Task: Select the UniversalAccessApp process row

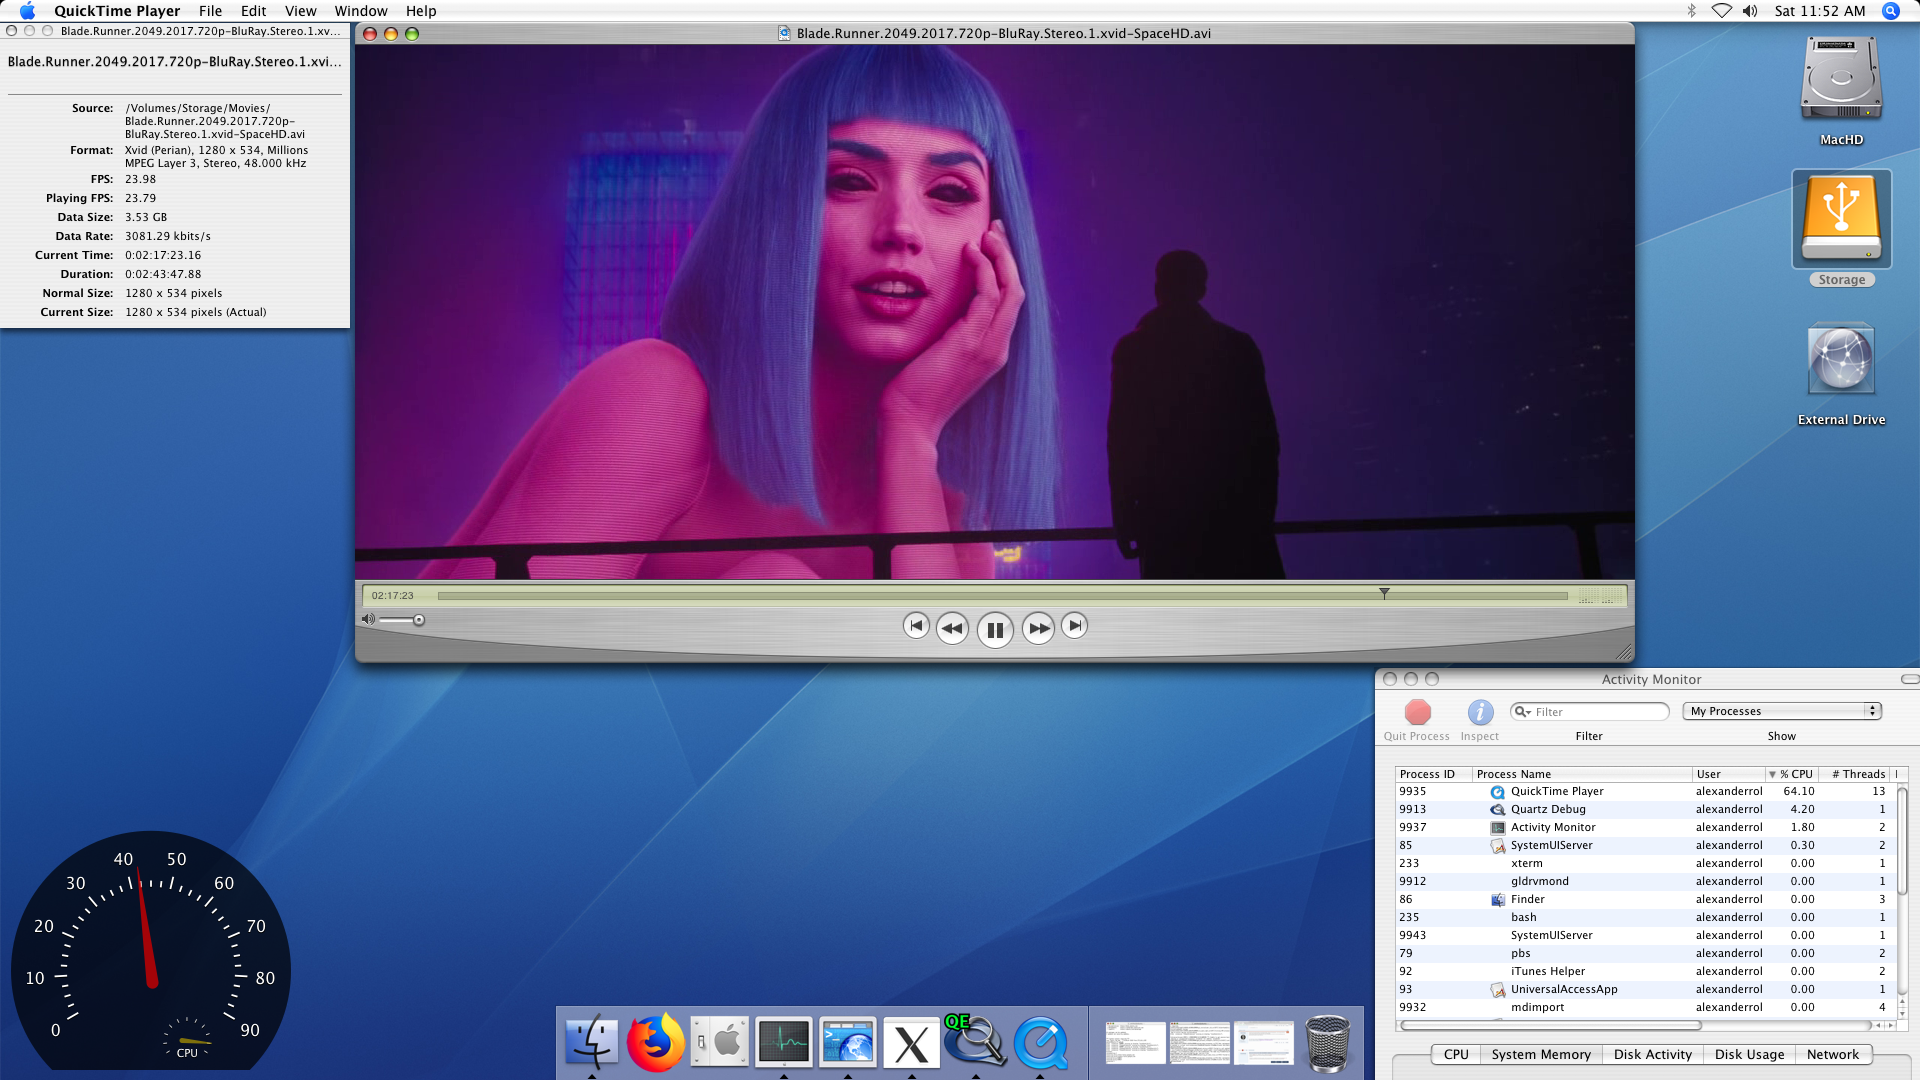Action: click(1644, 989)
